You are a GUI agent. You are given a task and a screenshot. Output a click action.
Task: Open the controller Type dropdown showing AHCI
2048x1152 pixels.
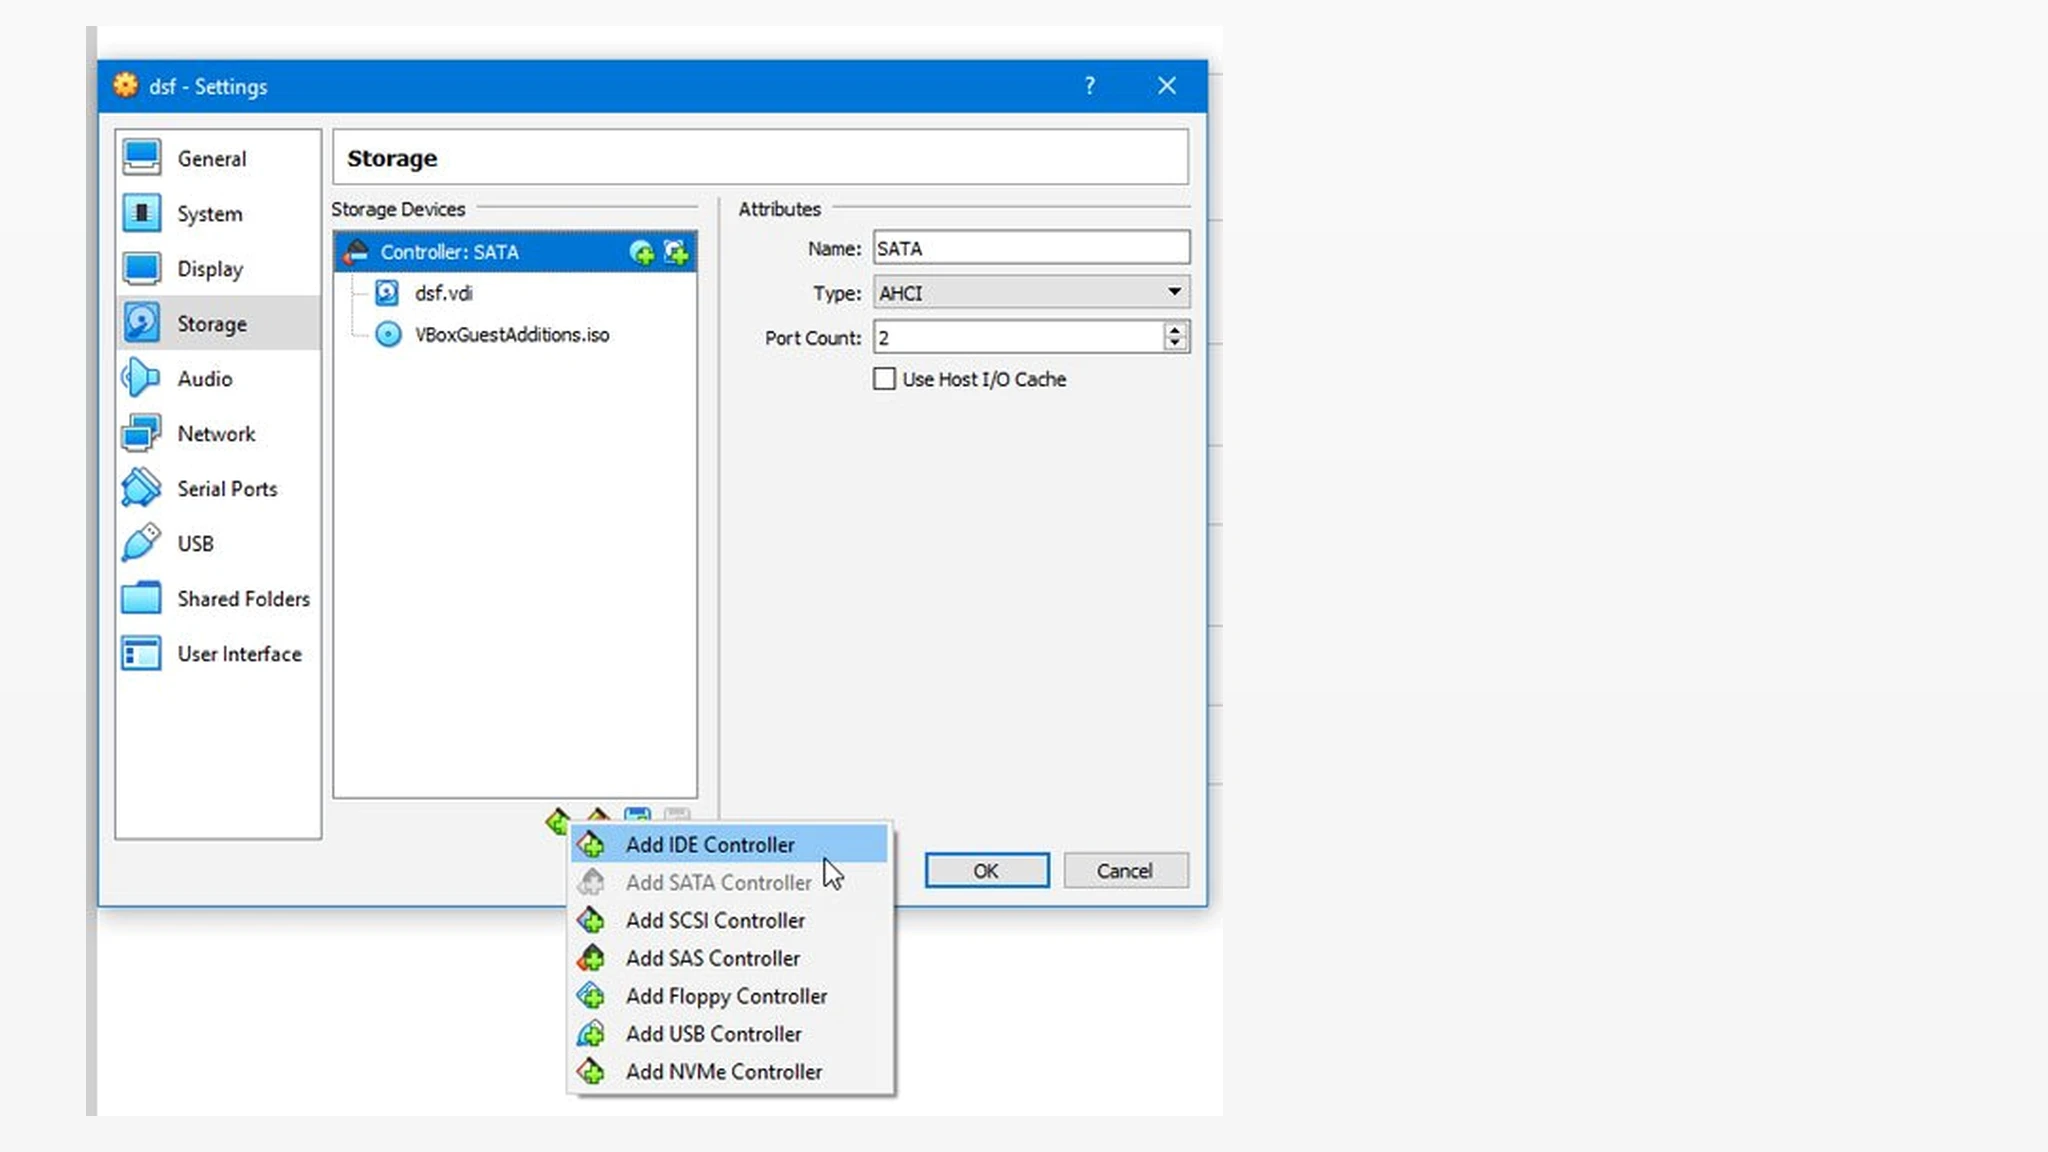point(1031,293)
